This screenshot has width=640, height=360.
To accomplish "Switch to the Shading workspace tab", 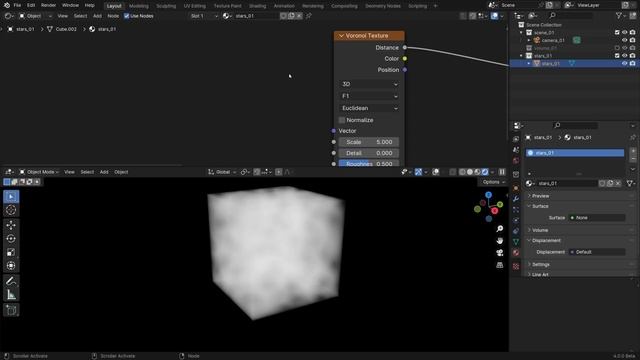I will click(x=258, y=6).
